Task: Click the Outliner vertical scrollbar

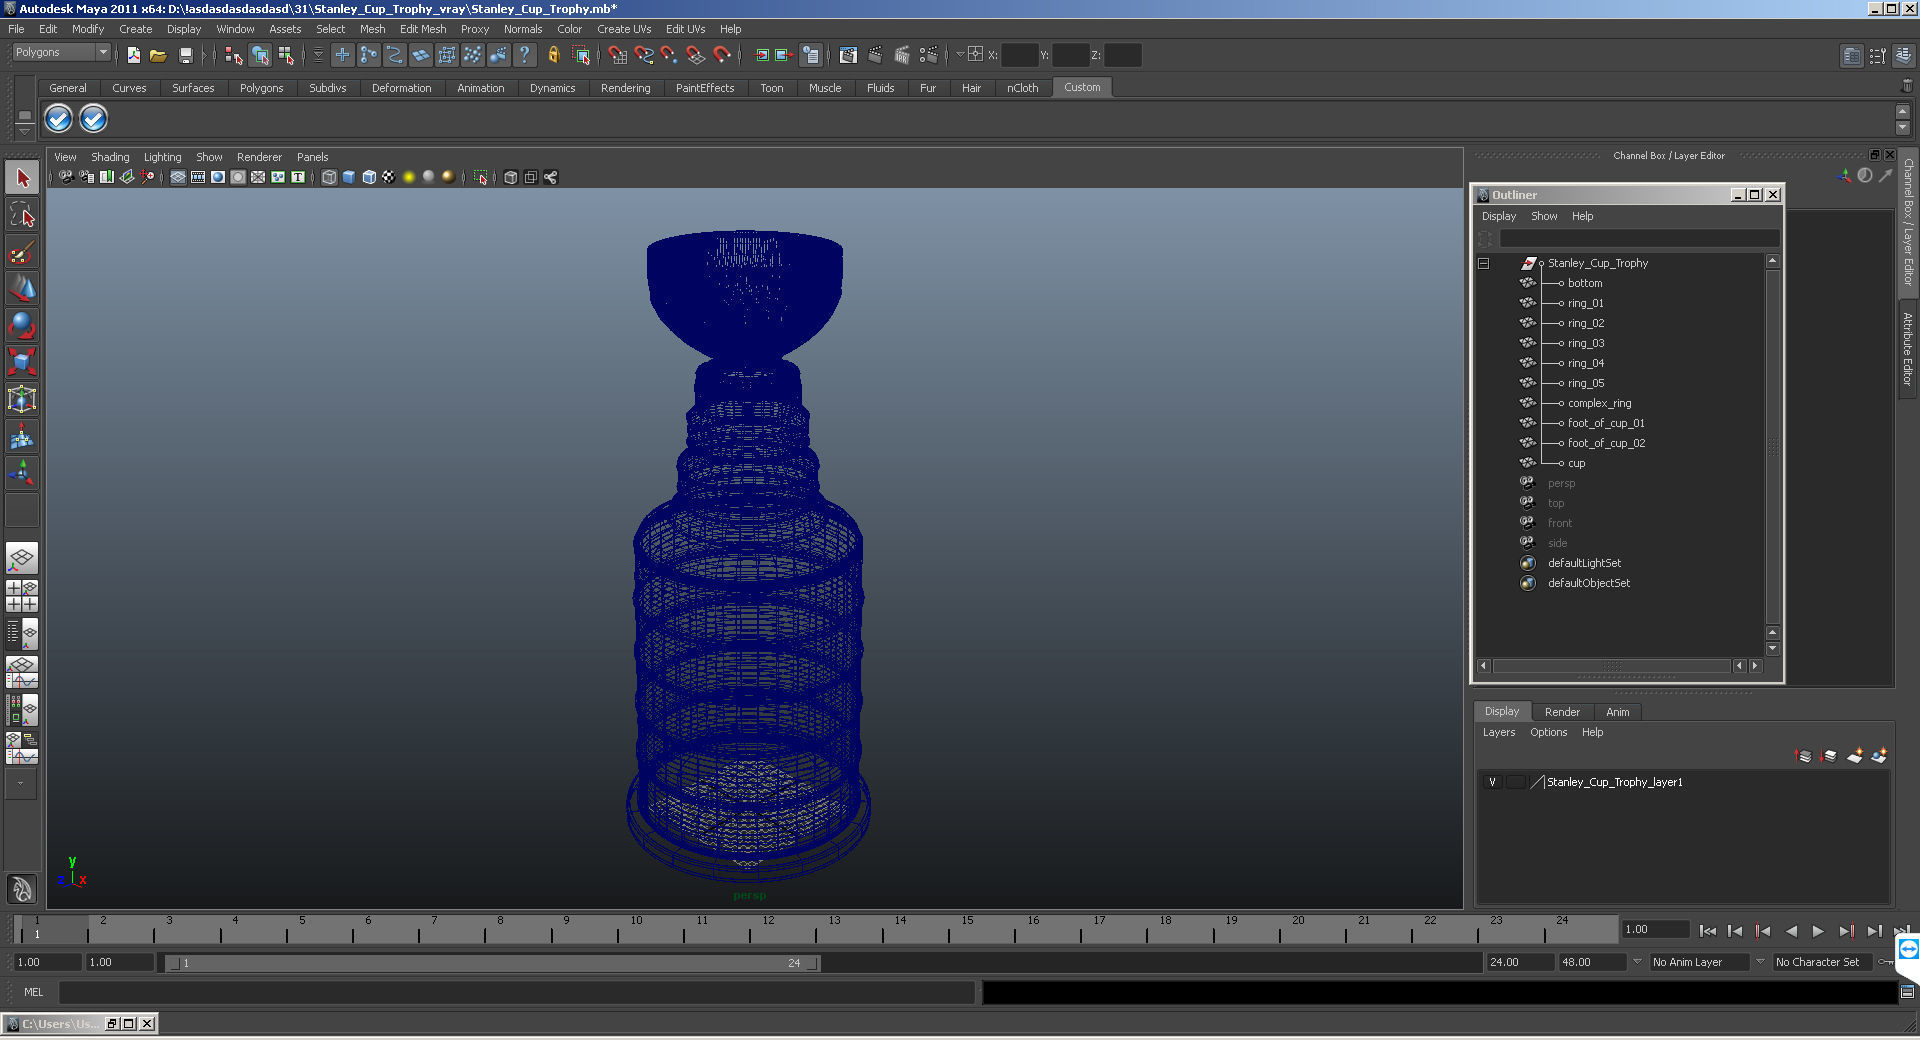Action: [x=1772, y=447]
